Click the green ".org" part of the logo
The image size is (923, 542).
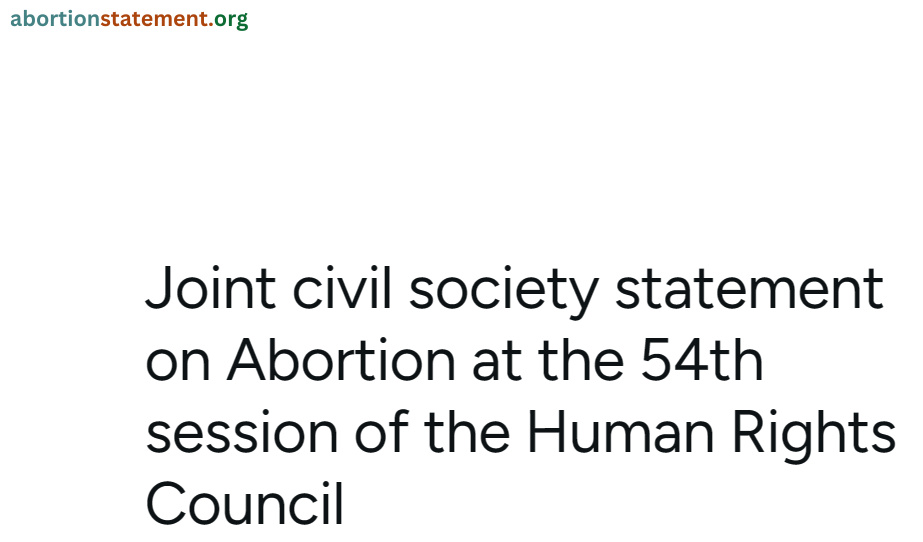pos(228,19)
